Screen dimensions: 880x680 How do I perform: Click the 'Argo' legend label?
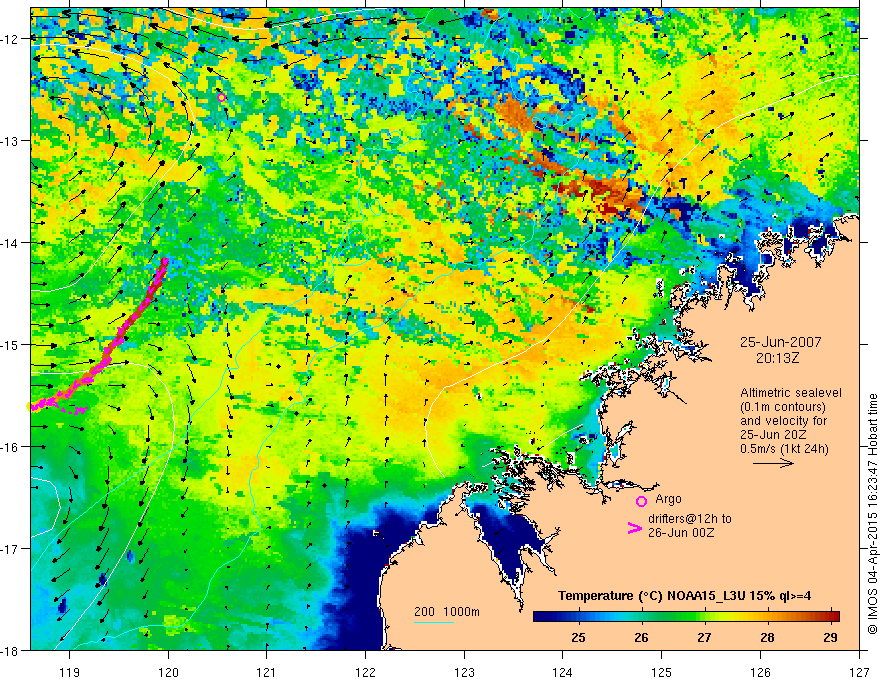(668, 499)
